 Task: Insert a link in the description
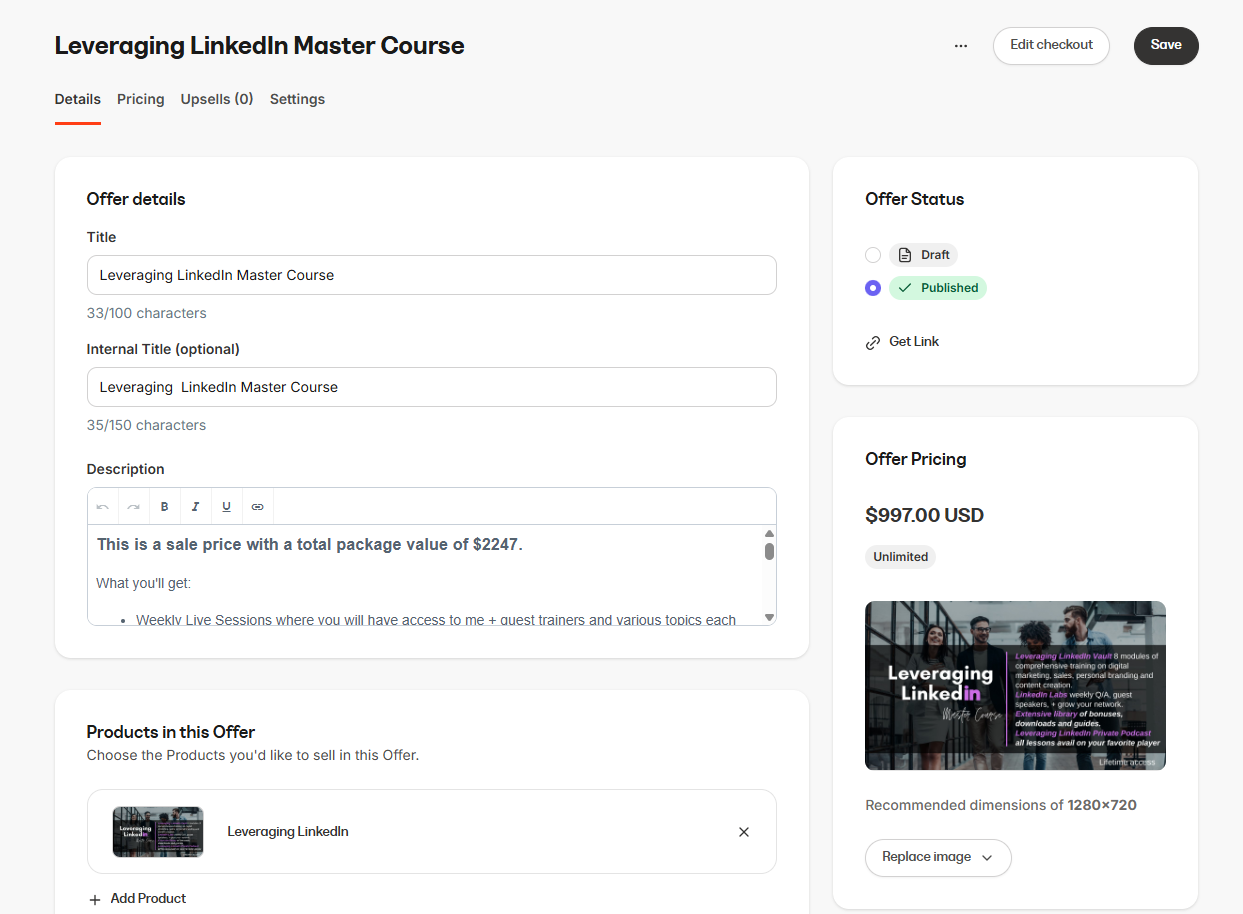click(257, 507)
